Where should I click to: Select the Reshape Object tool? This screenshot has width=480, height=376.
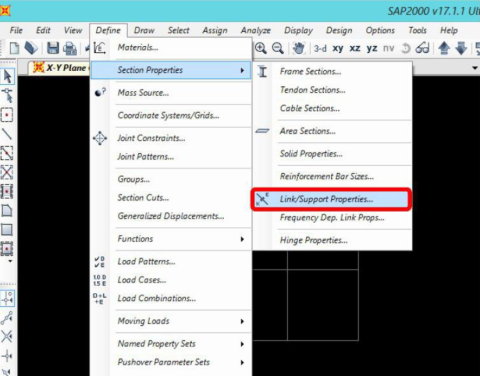point(7,96)
